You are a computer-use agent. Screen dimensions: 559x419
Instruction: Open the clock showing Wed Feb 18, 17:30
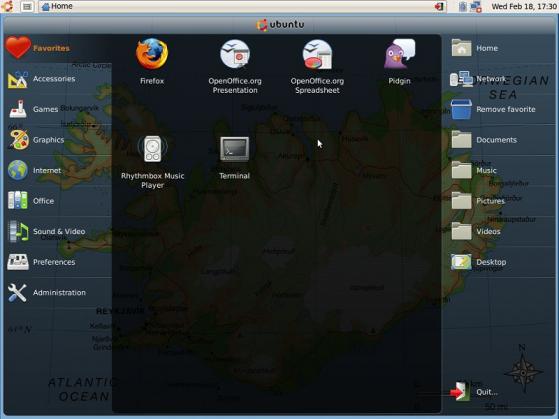tap(524, 6)
